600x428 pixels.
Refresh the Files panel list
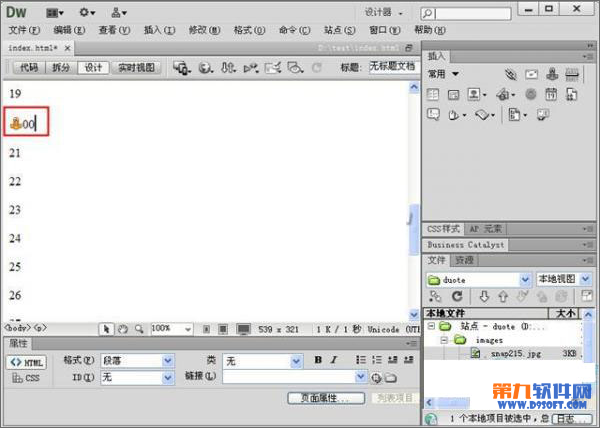point(457,297)
